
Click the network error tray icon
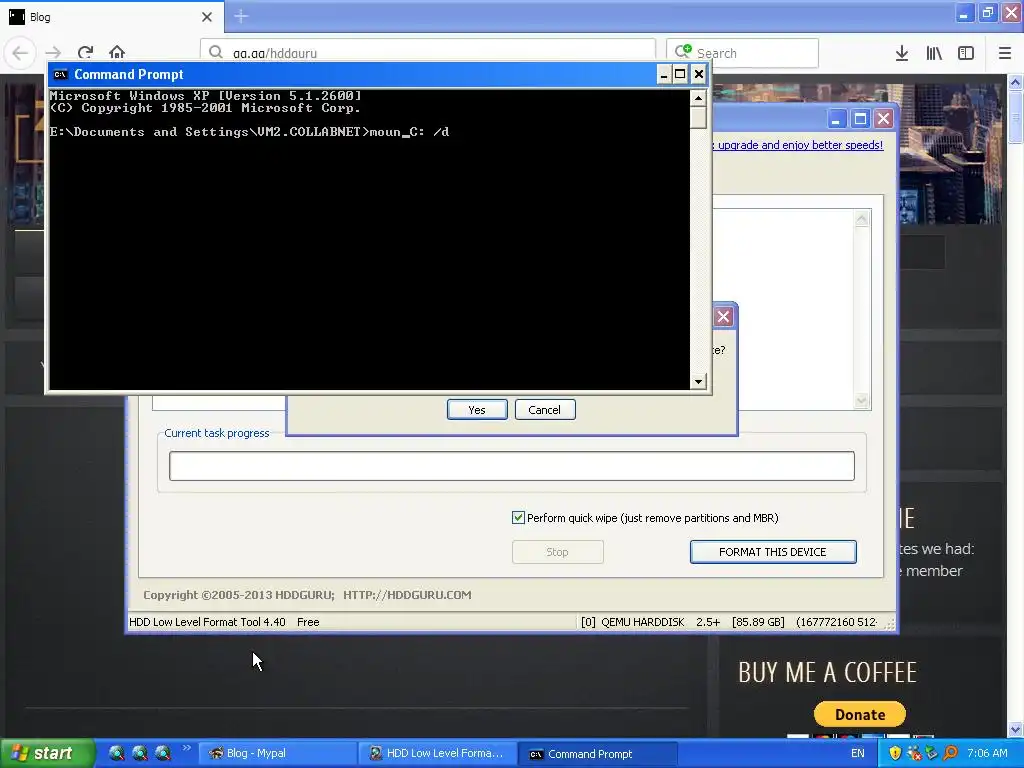914,753
